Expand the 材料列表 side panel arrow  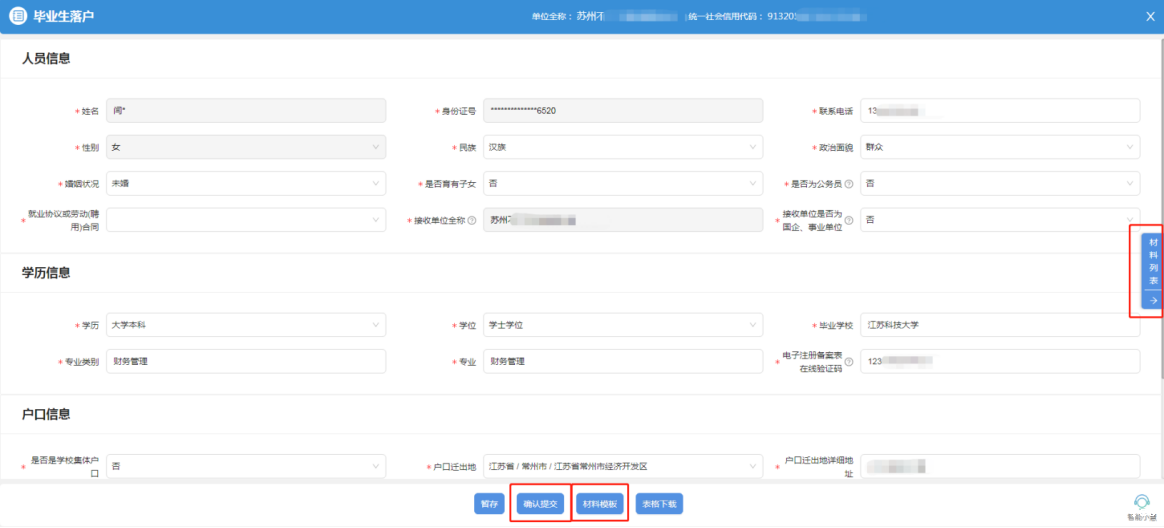(1153, 300)
